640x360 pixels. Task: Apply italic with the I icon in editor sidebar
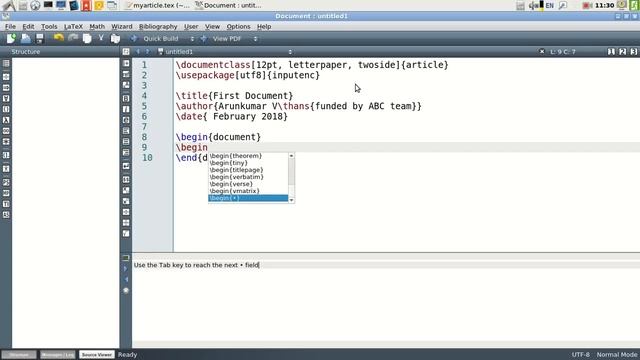tap(126, 109)
